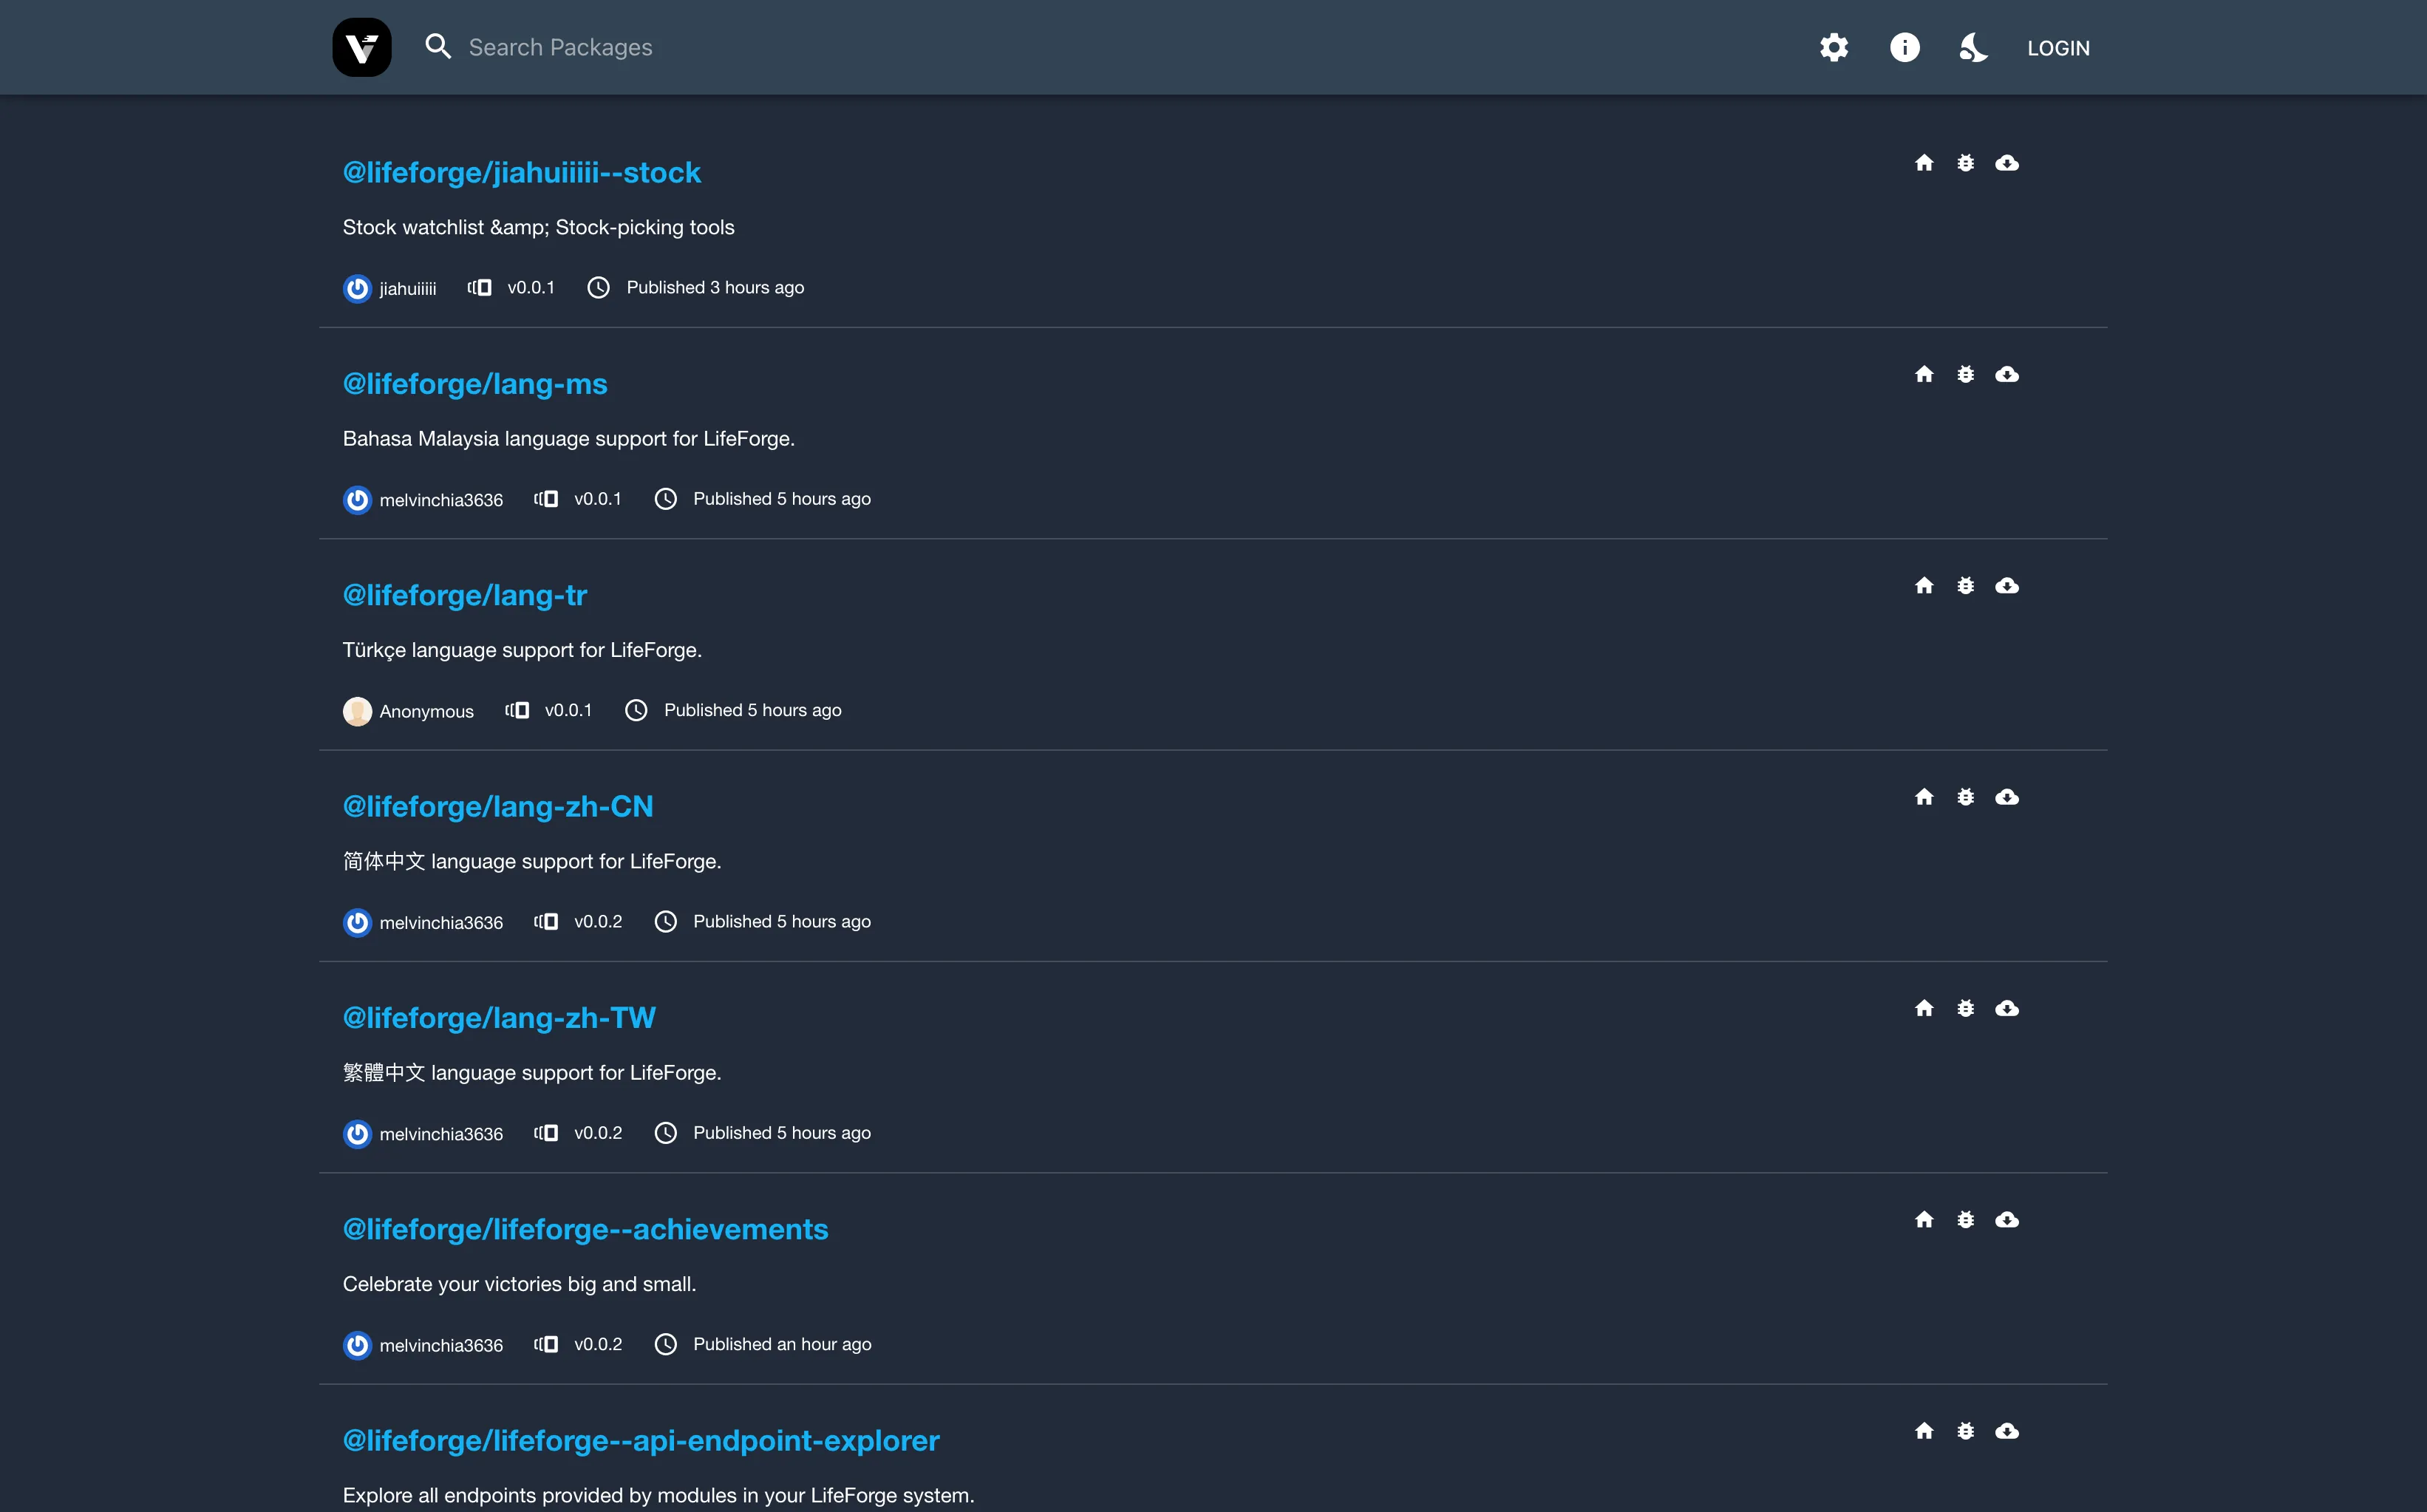Open bug report icon for lifeforge--achievements package
The width and height of the screenshot is (2427, 1512).
[x=1966, y=1220]
